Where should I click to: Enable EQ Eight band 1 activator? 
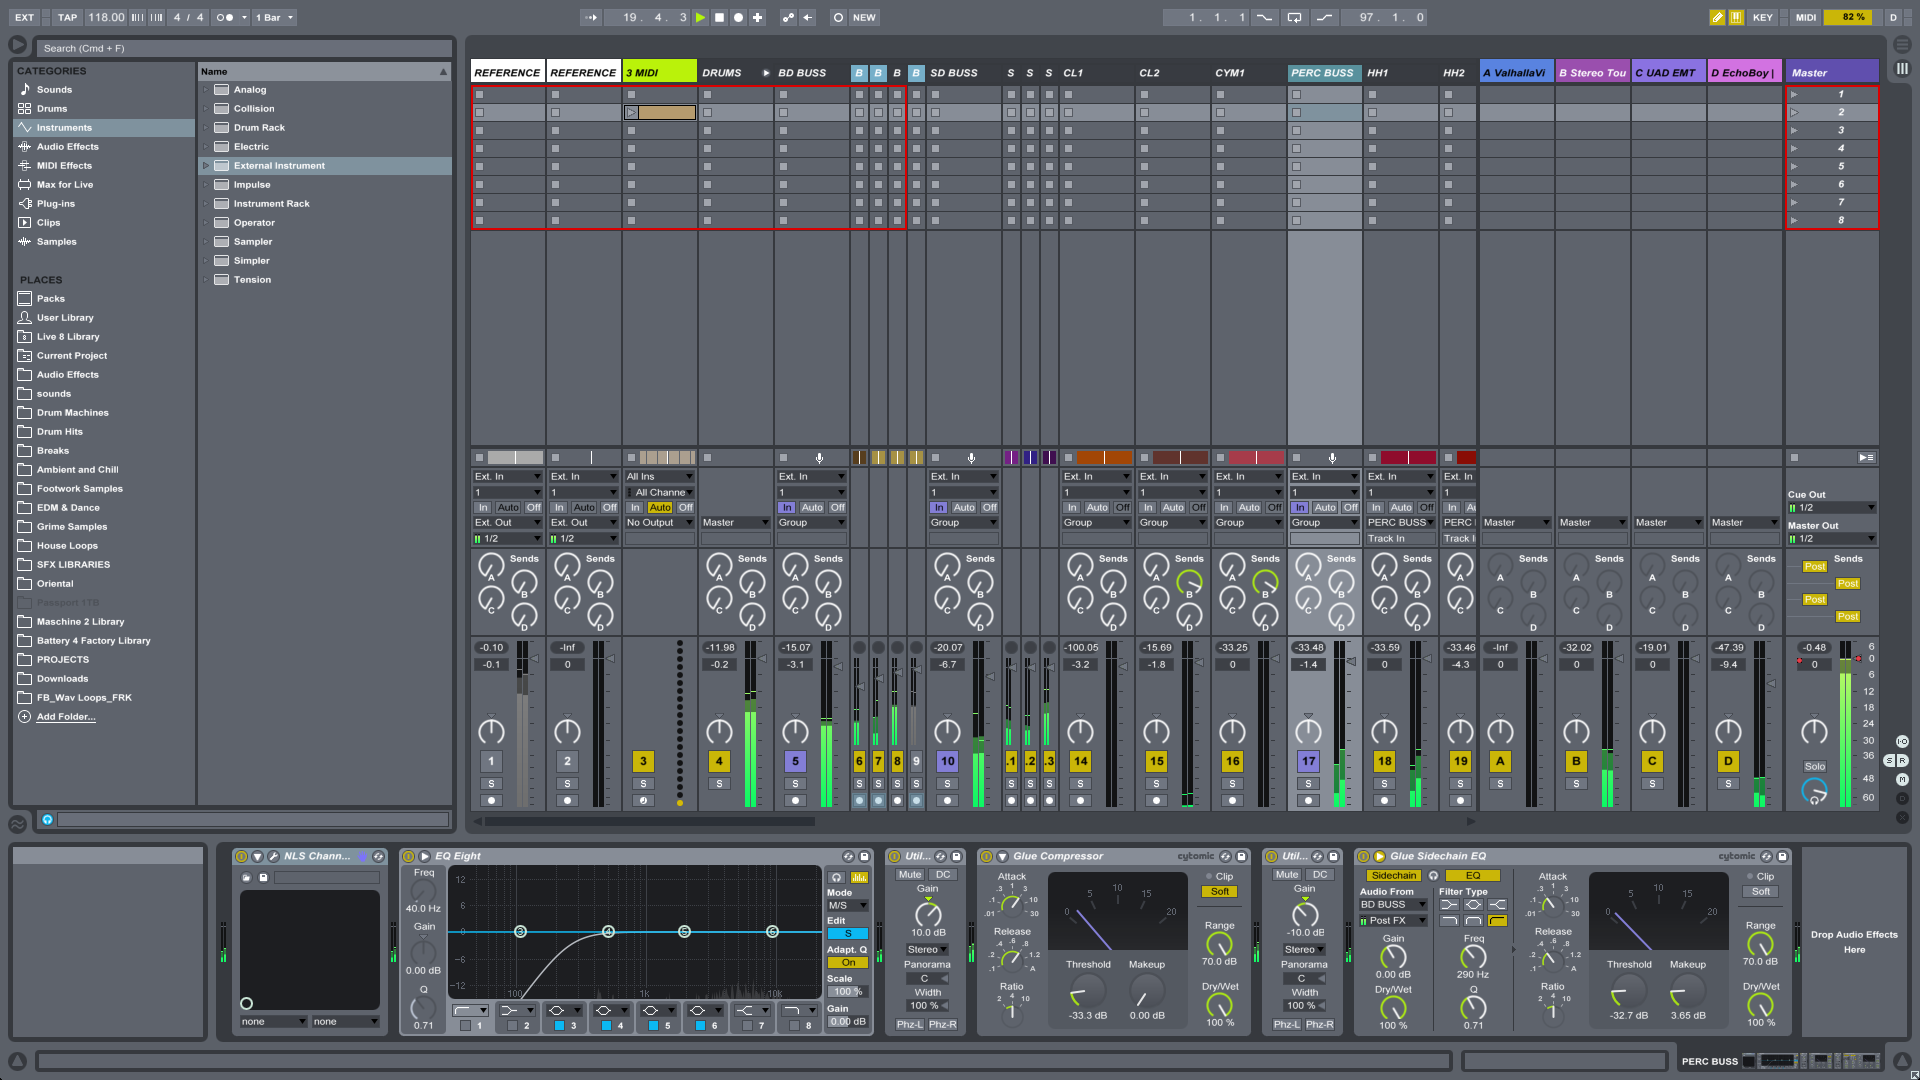(x=465, y=1025)
